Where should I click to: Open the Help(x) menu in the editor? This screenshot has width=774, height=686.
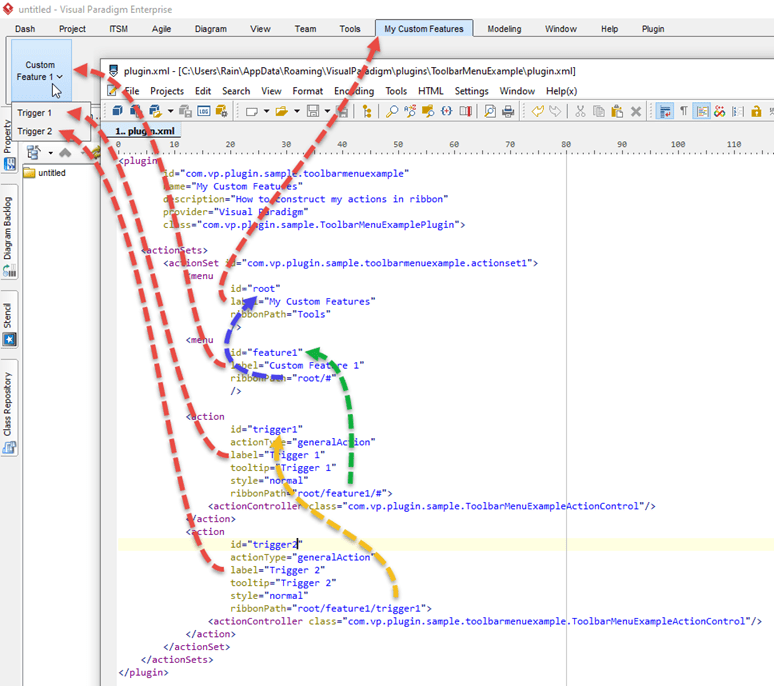pyautogui.click(x=561, y=91)
